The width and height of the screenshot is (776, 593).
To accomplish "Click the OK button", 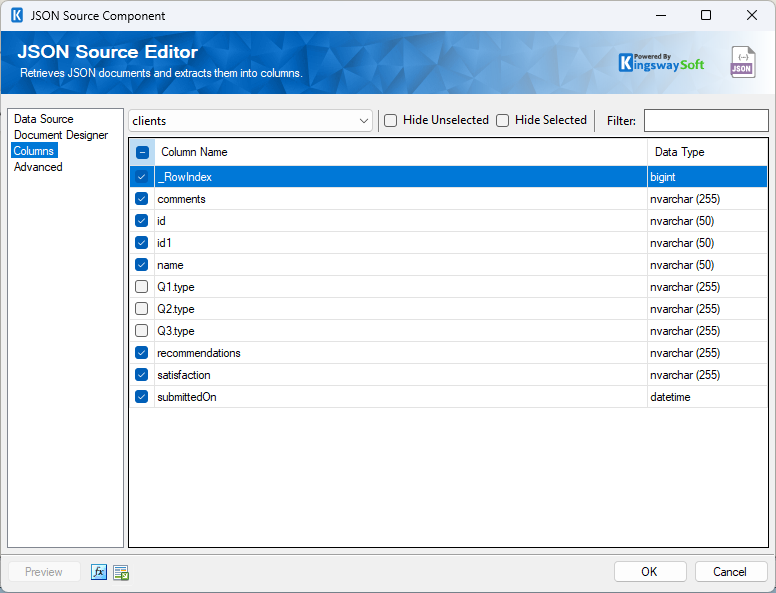I will 650,572.
